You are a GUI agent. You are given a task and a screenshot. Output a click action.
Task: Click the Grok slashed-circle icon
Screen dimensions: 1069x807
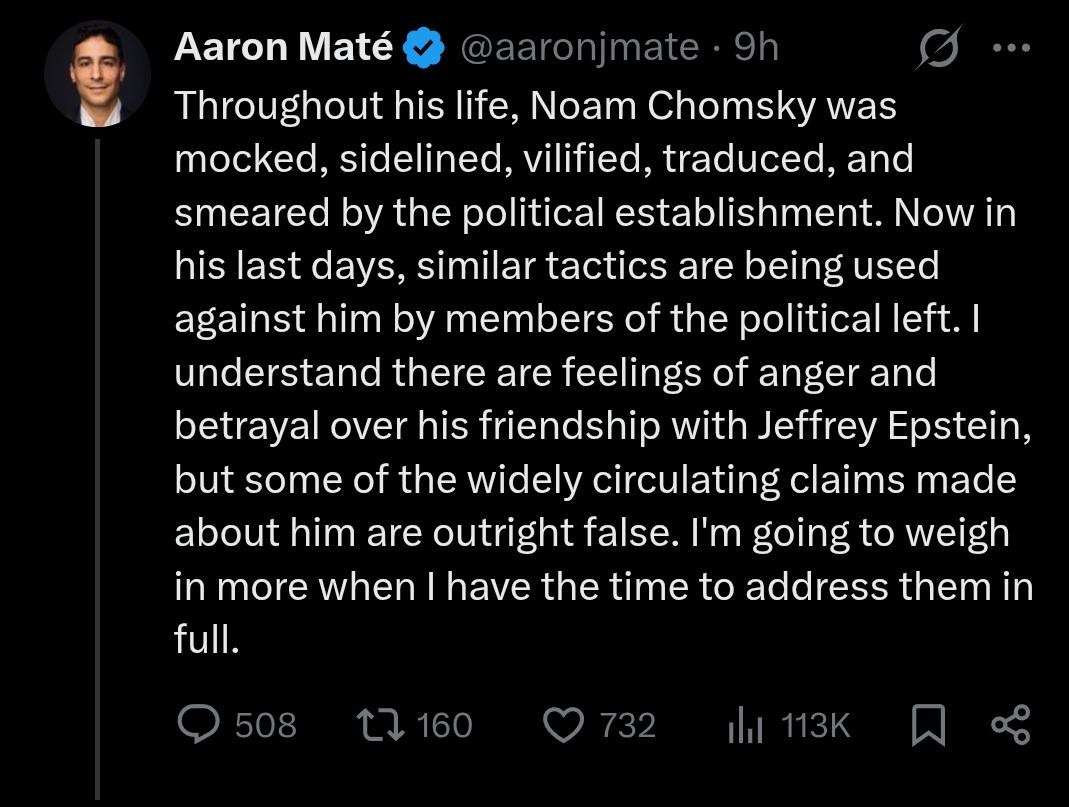click(937, 49)
